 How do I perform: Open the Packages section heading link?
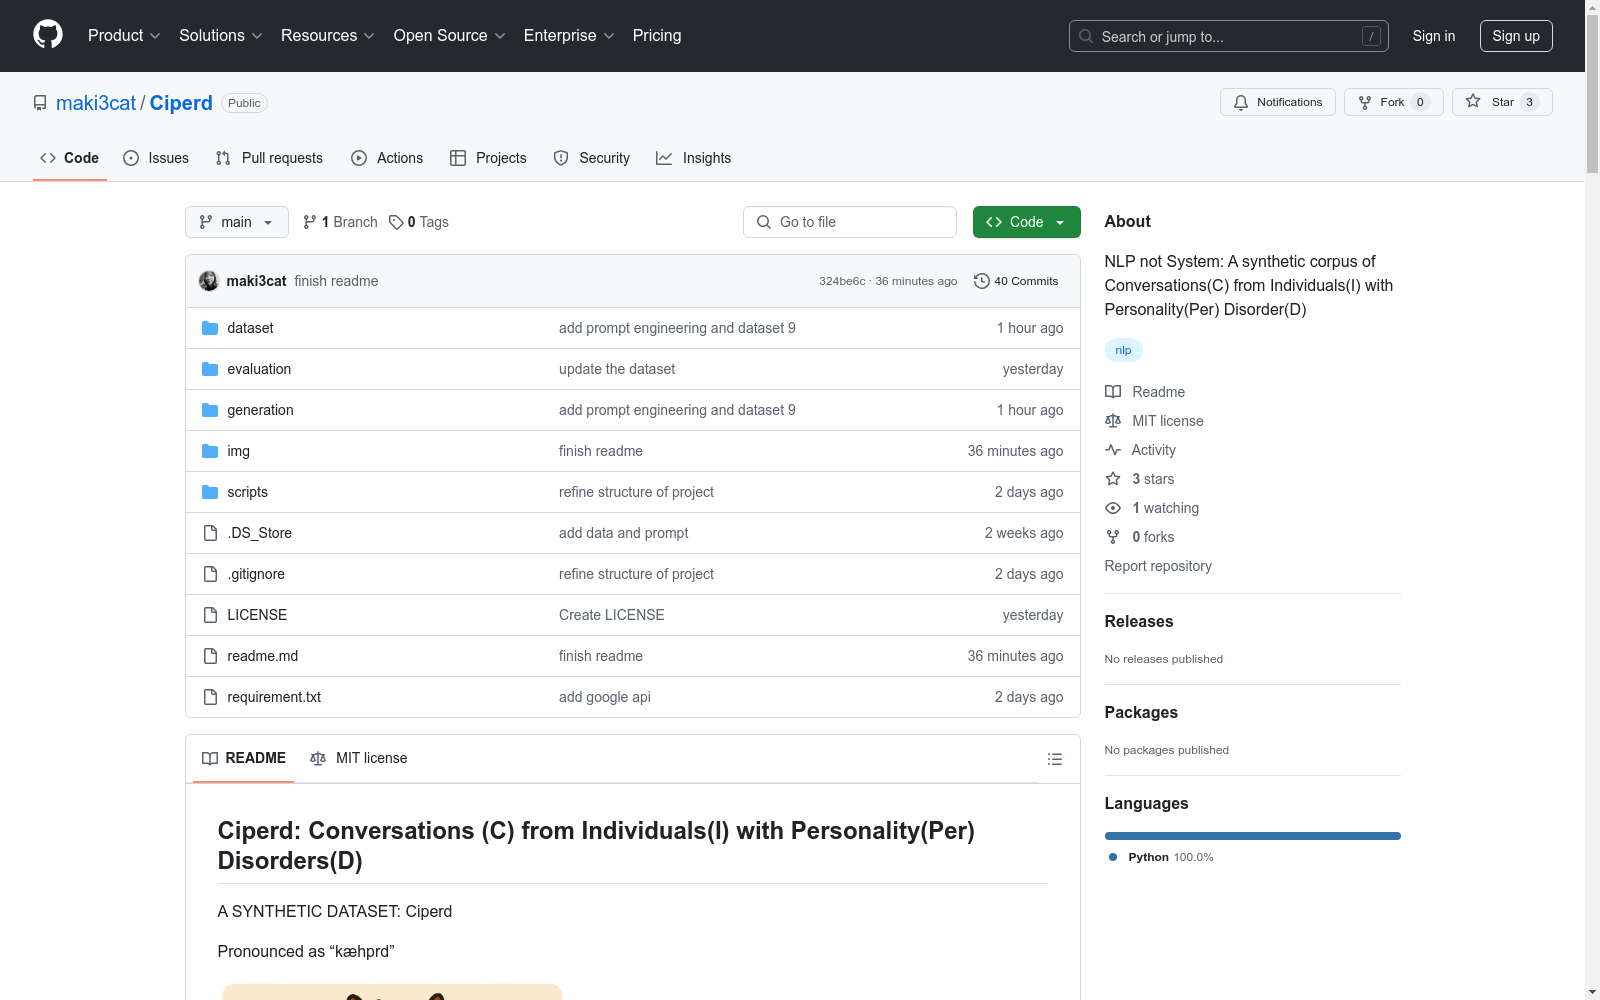click(1141, 712)
